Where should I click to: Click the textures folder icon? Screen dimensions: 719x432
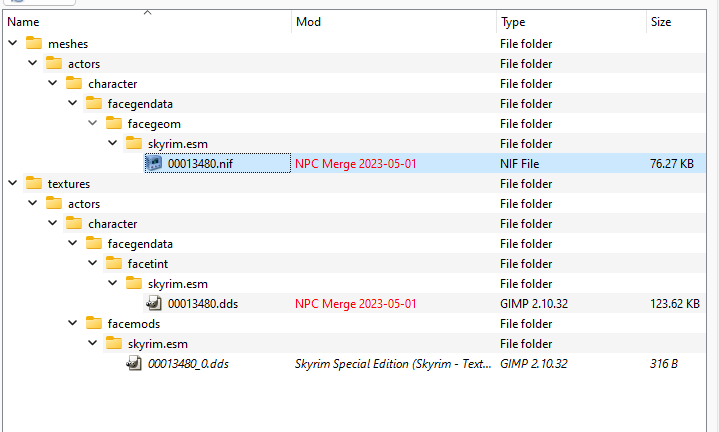[x=34, y=183]
